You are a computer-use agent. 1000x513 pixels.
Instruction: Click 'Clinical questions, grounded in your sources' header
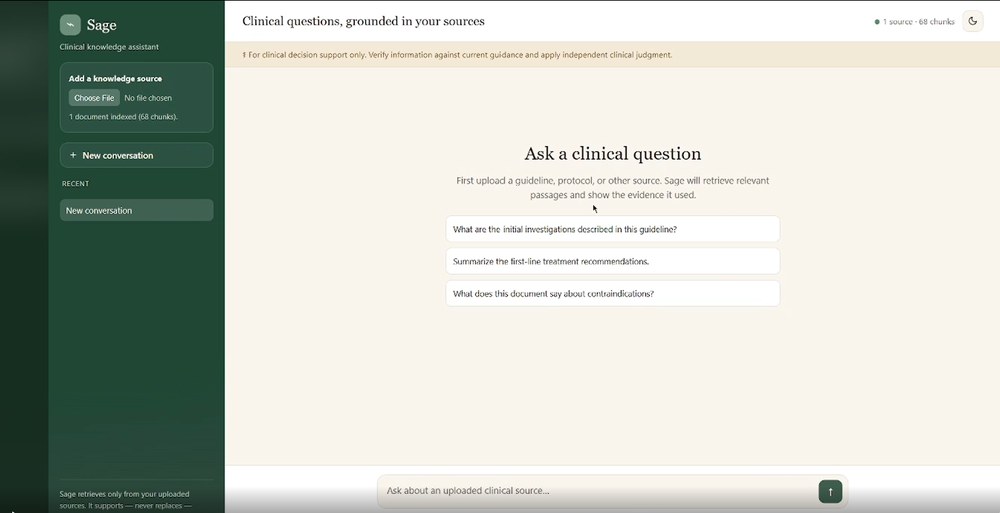point(363,21)
